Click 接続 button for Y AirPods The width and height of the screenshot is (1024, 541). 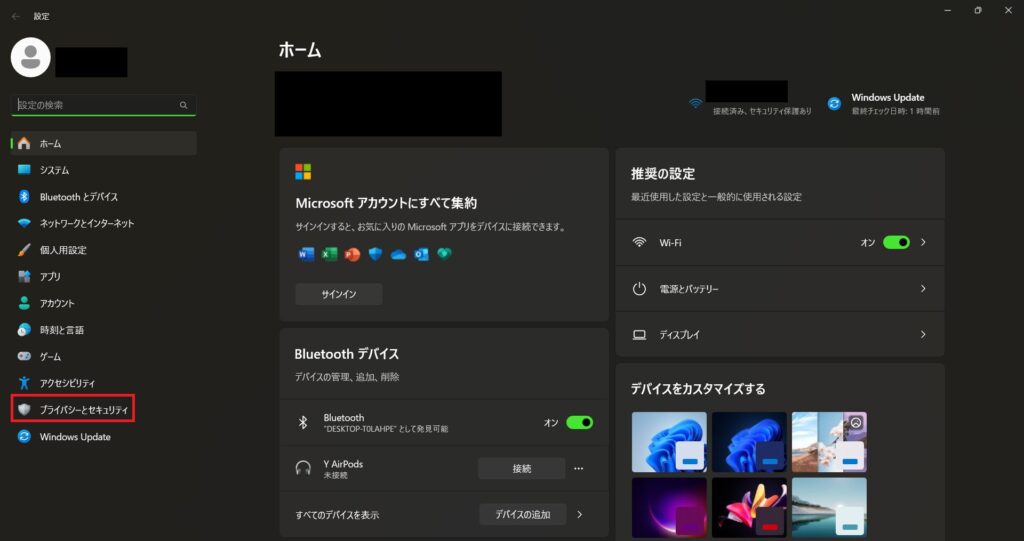click(522, 468)
